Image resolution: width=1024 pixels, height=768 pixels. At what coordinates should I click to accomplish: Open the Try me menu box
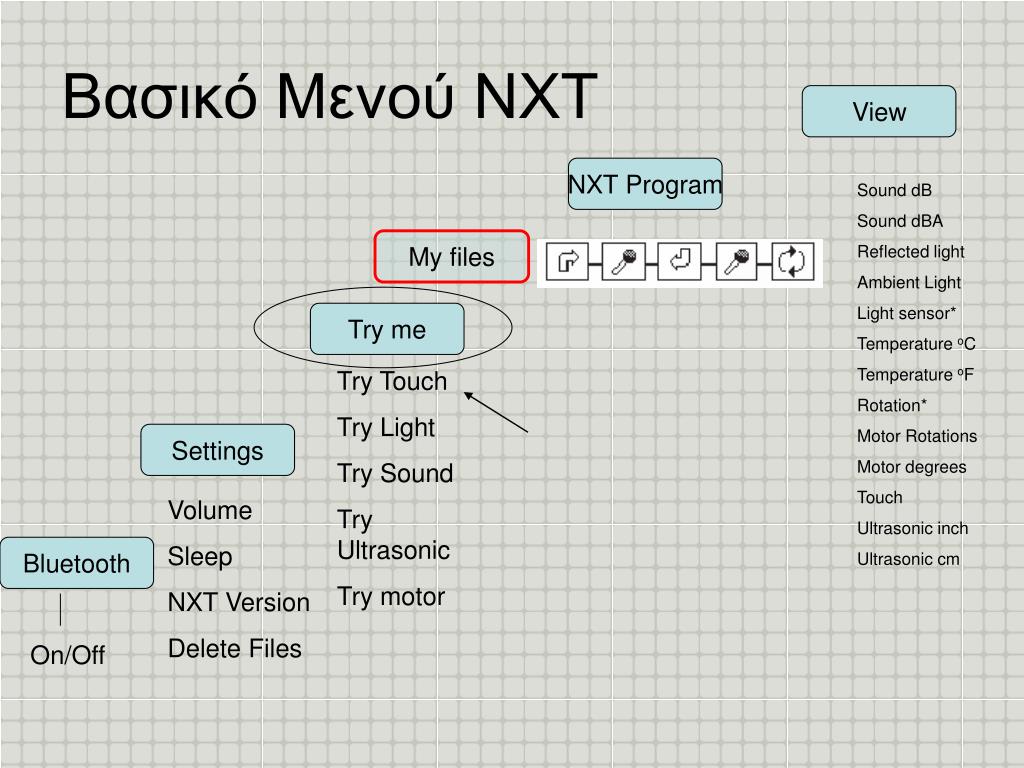point(387,329)
